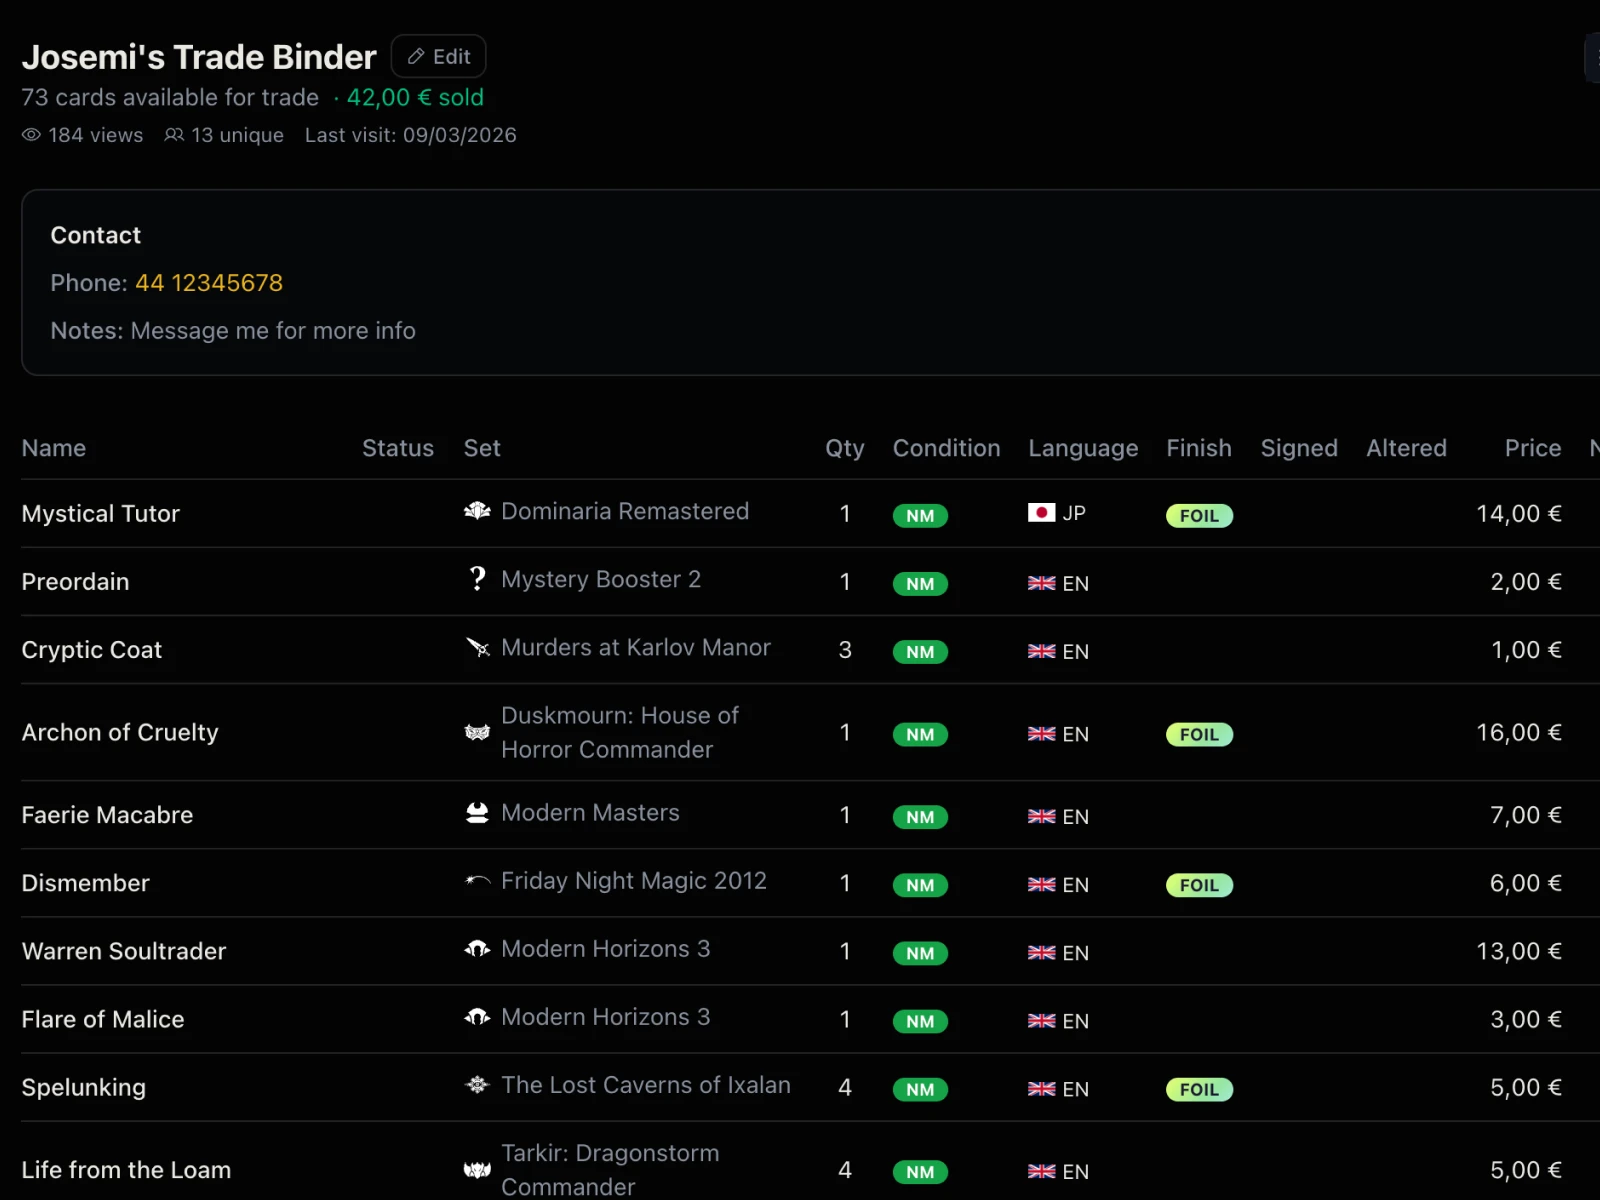
Task: Click the eye views icon
Action: [32, 135]
